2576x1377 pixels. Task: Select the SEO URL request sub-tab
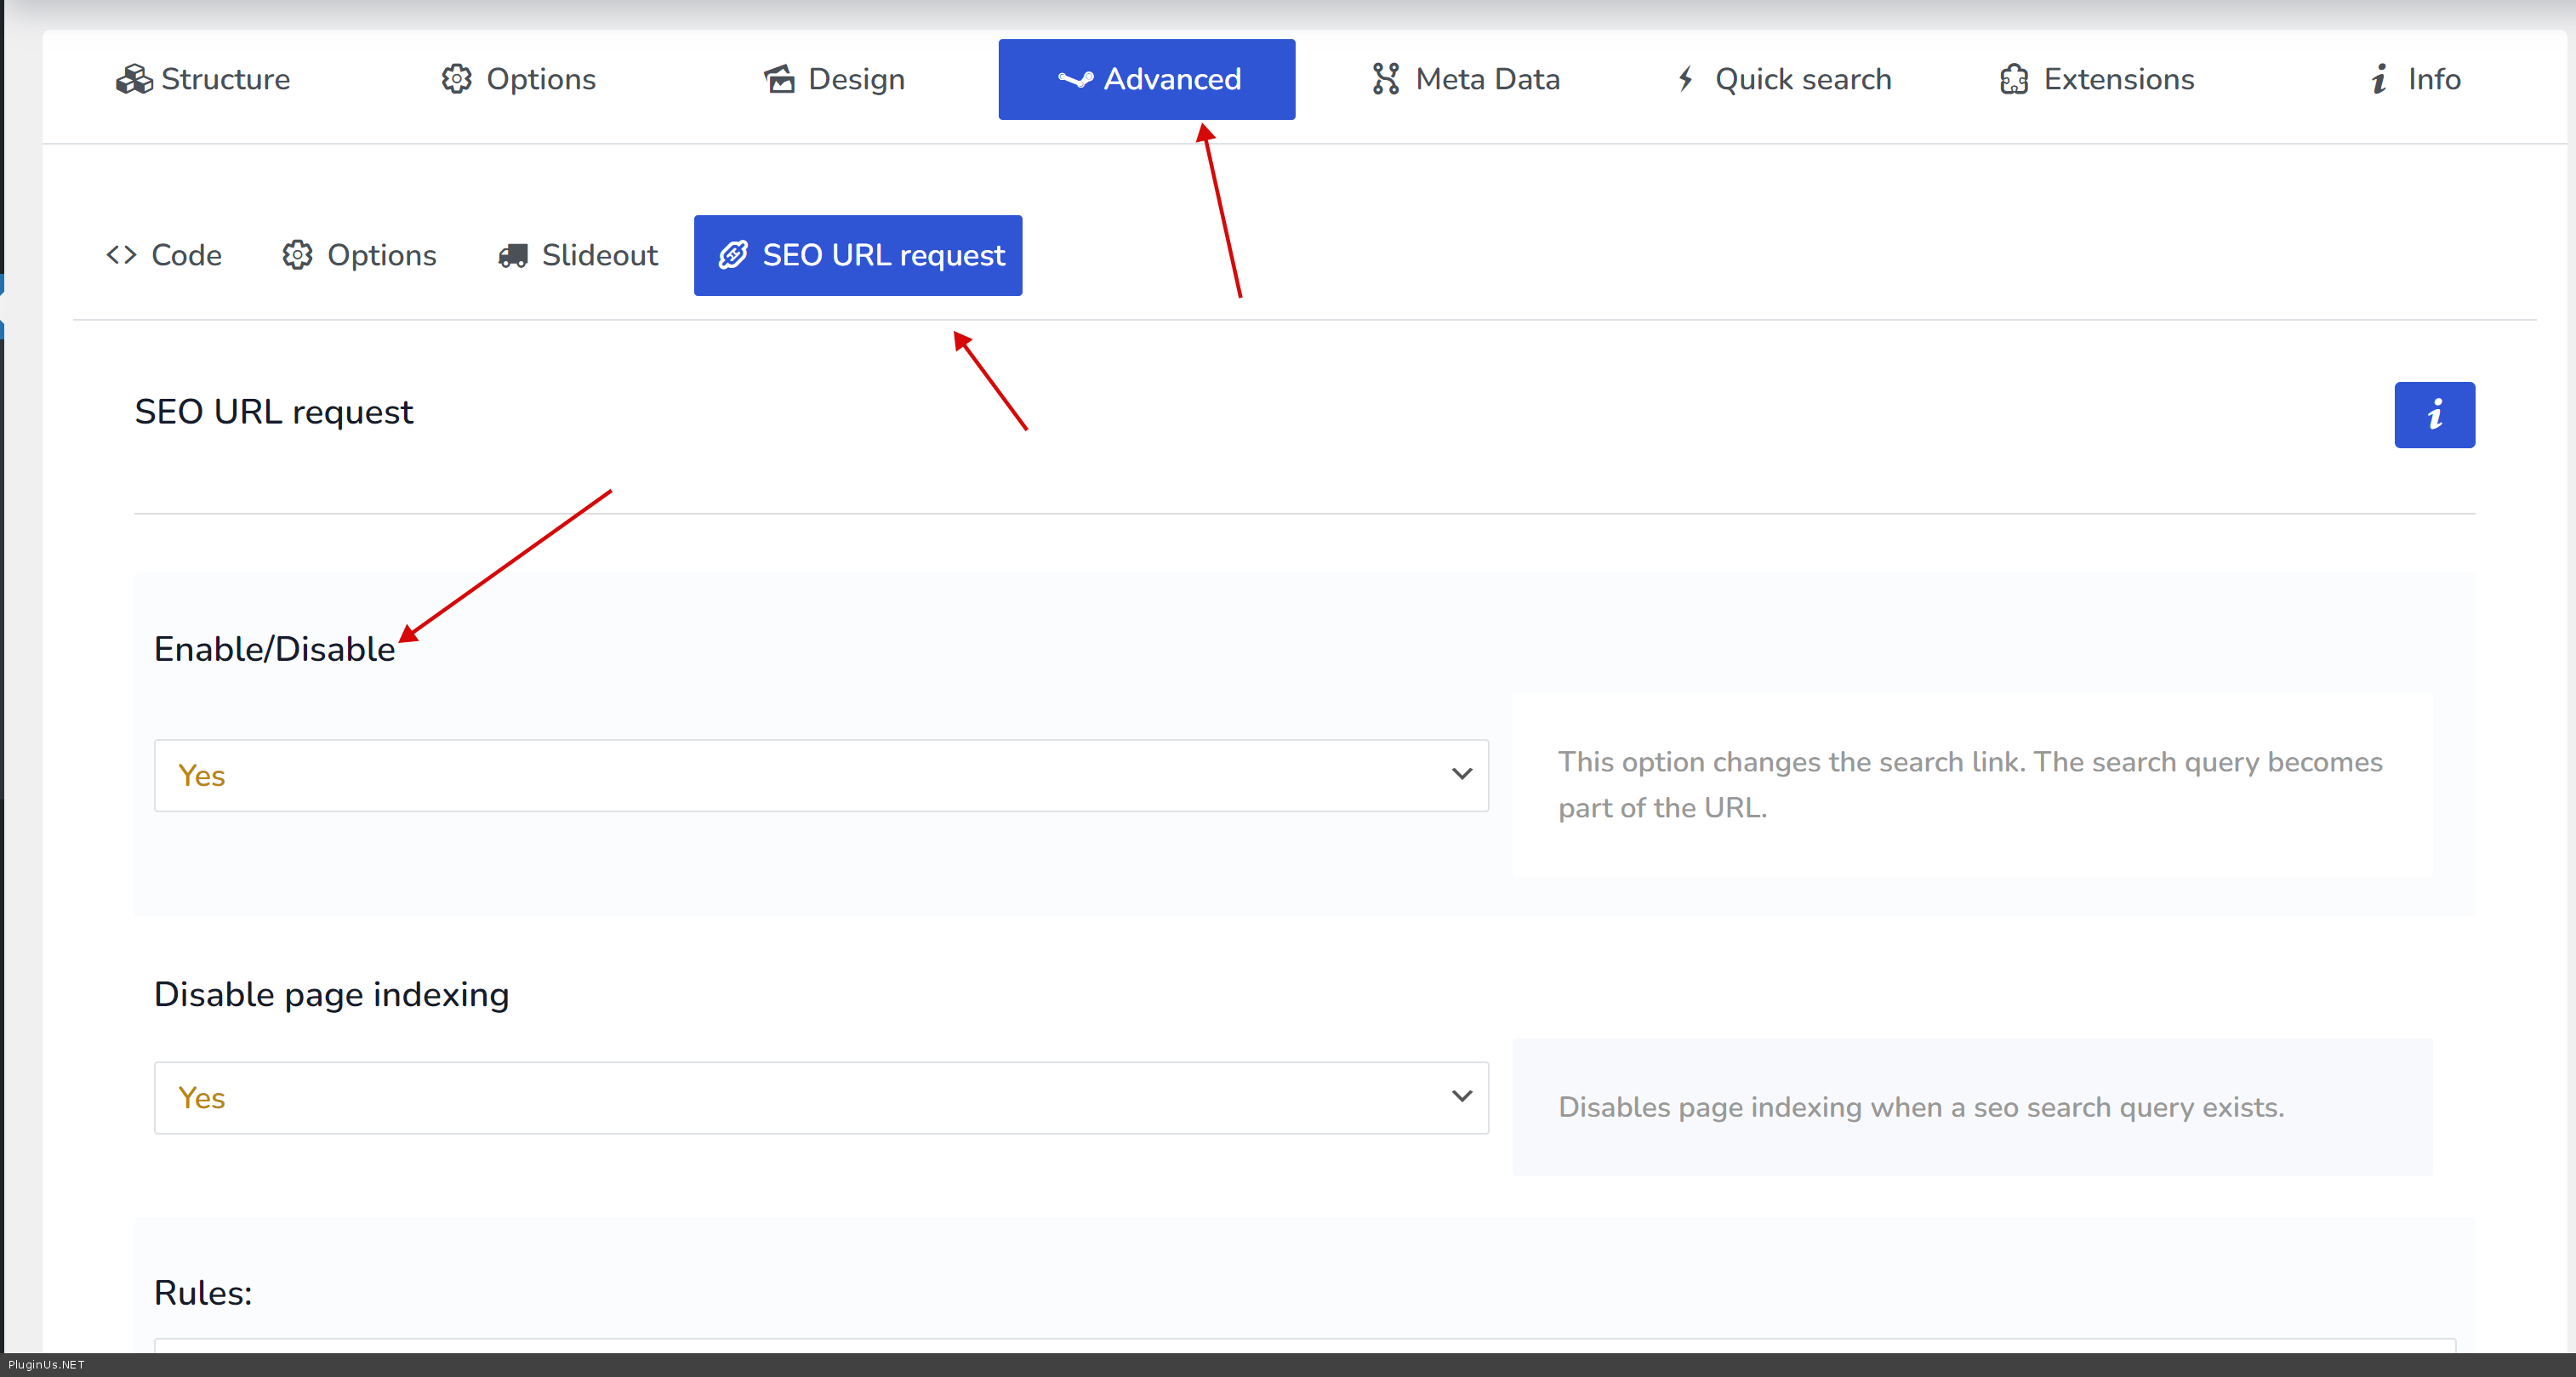858,255
